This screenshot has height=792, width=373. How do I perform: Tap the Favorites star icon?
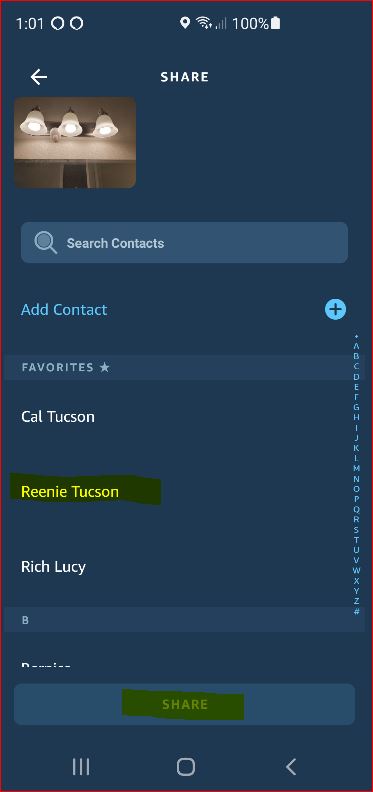(105, 367)
